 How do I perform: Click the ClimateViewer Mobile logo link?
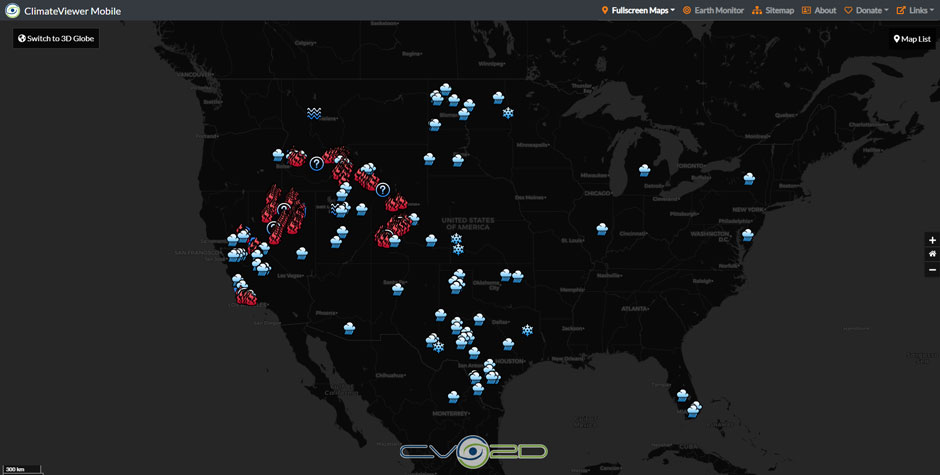(x=63, y=11)
